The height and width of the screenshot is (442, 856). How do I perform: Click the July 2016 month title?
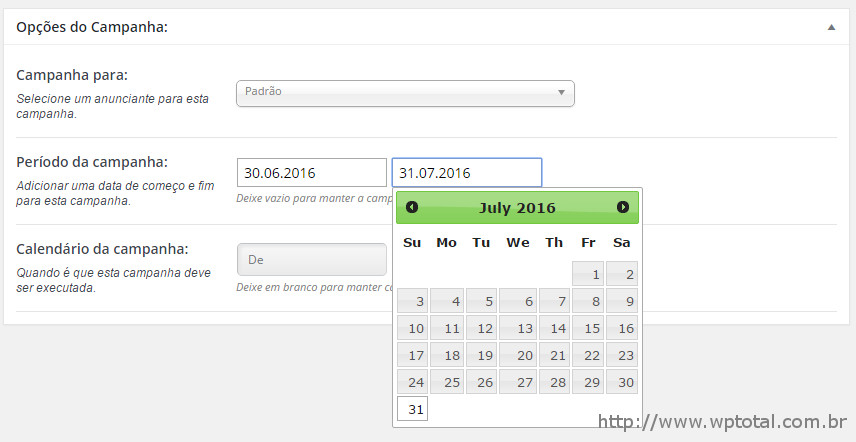click(517, 208)
